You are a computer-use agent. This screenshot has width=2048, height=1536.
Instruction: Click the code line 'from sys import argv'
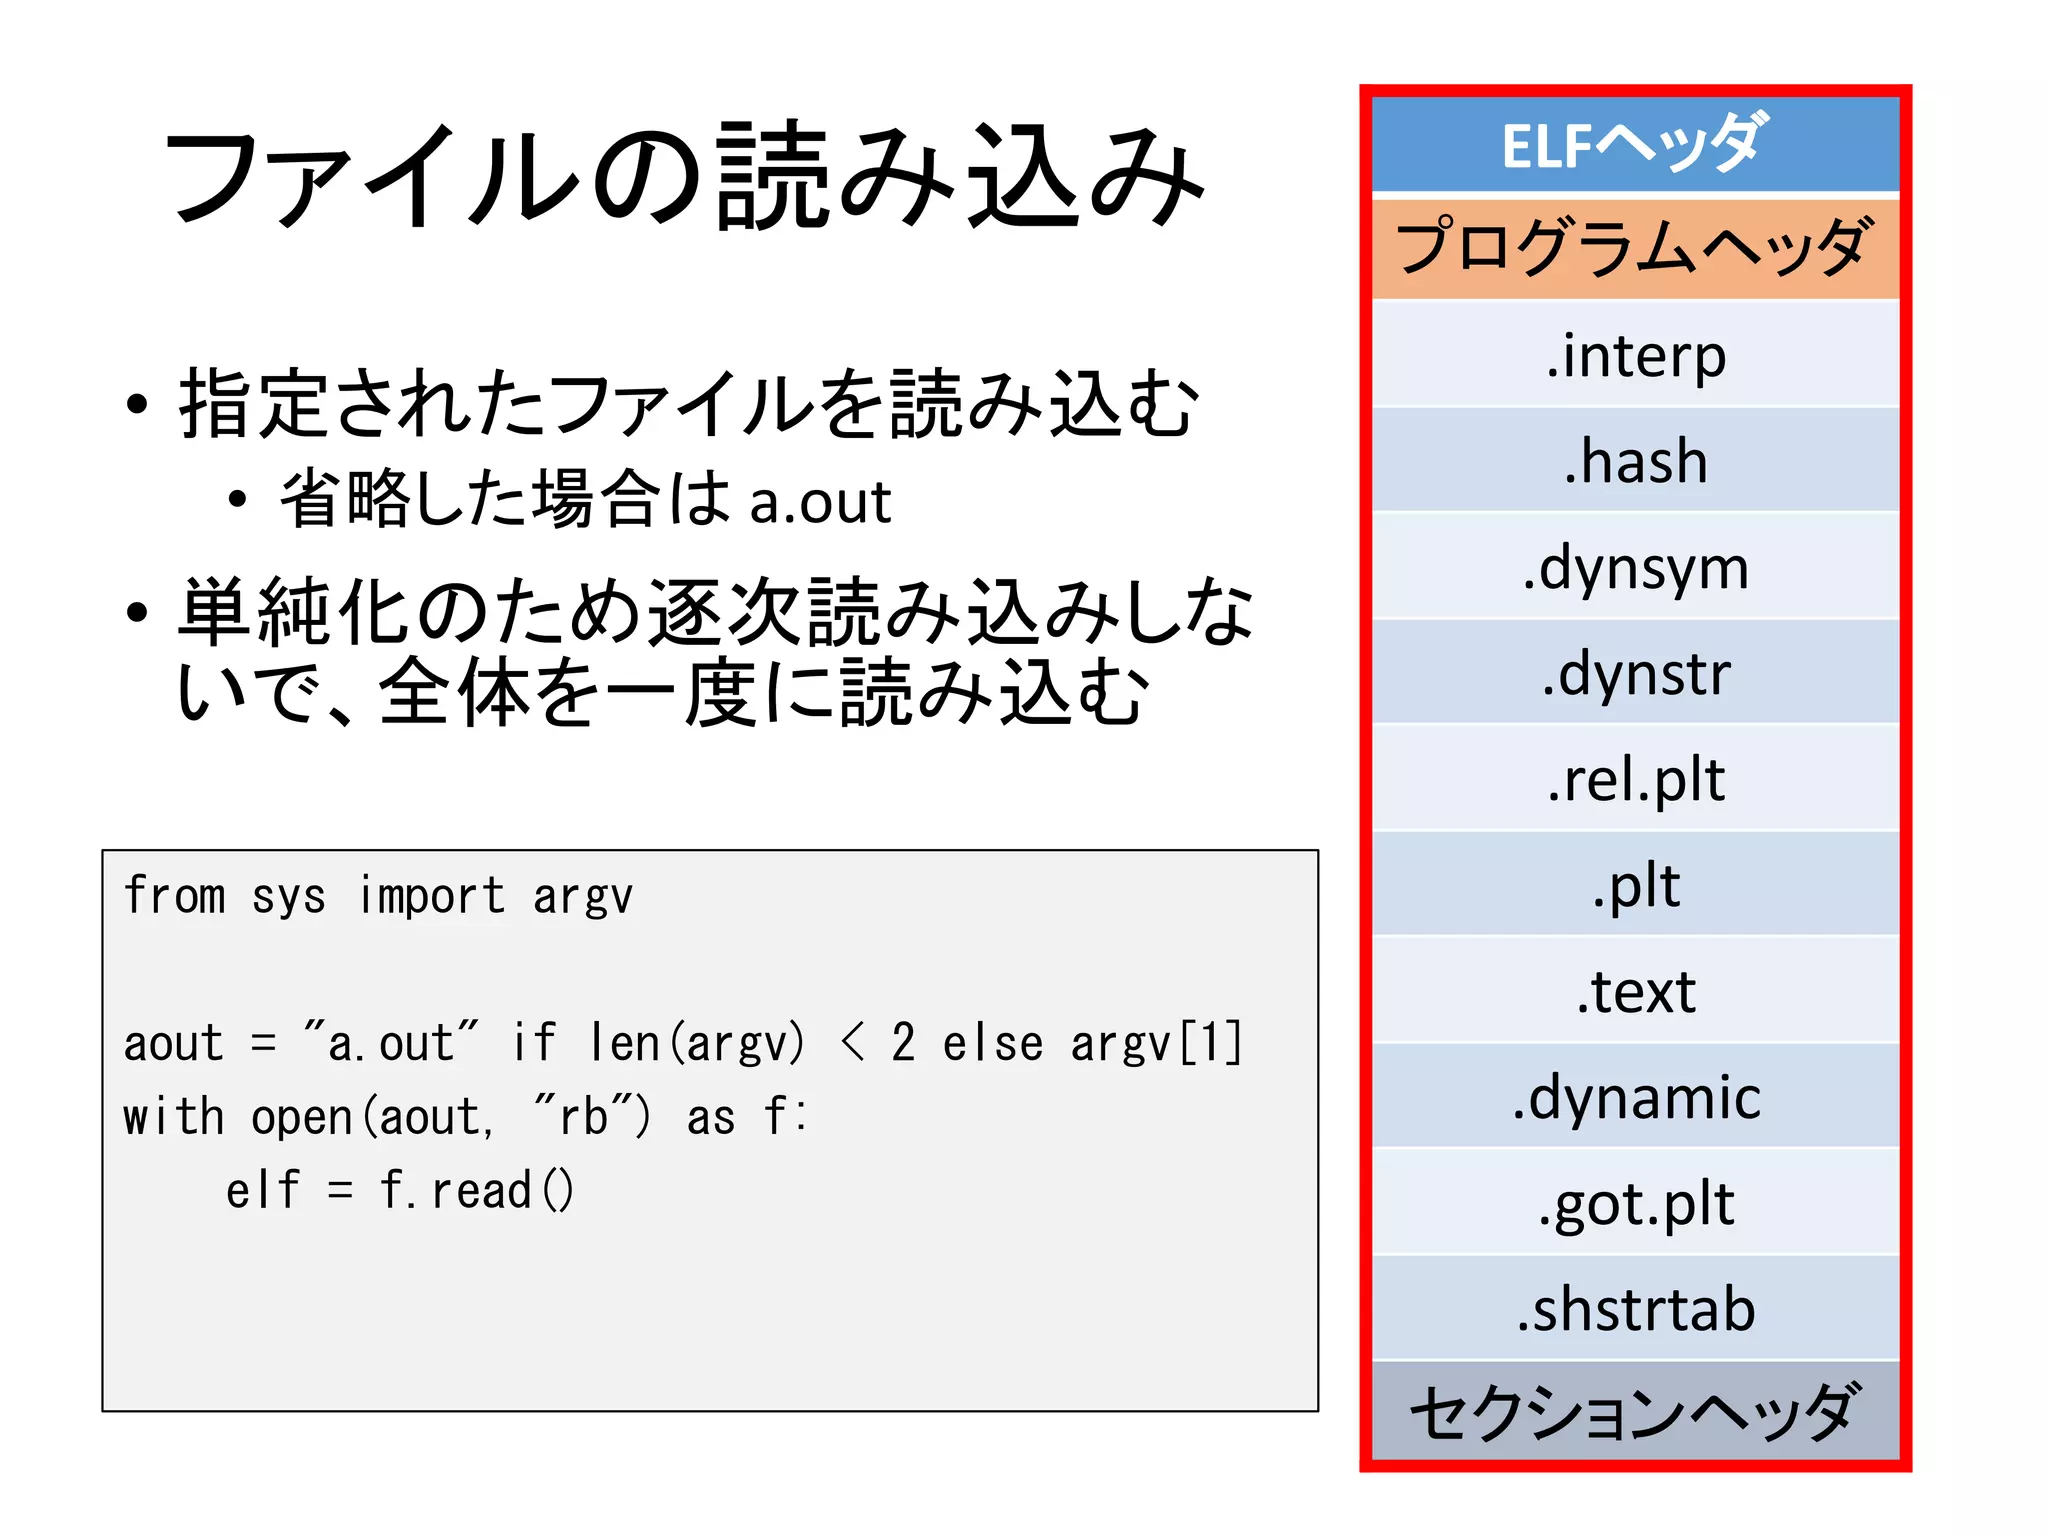click(378, 896)
